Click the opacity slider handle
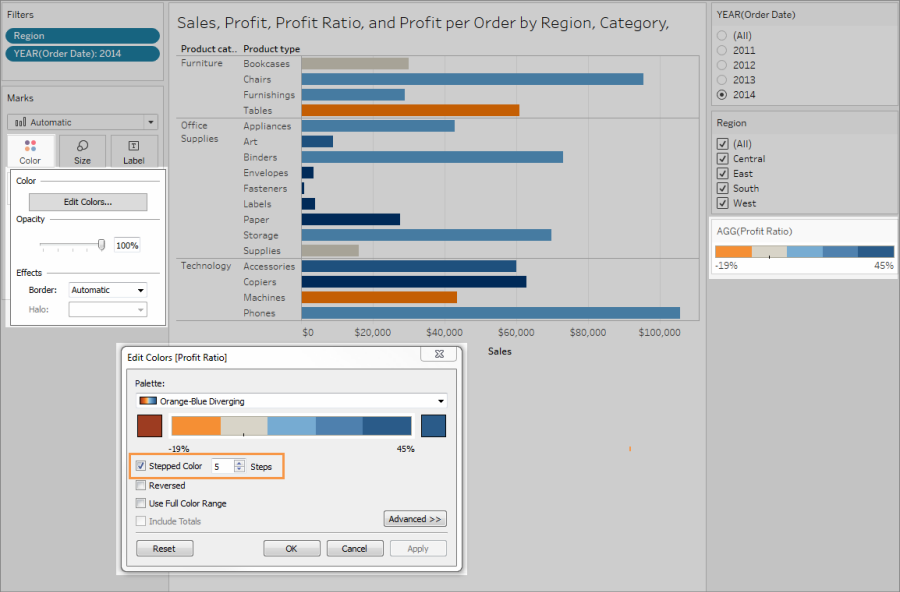This screenshot has width=900, height=592. coord(101,245)
